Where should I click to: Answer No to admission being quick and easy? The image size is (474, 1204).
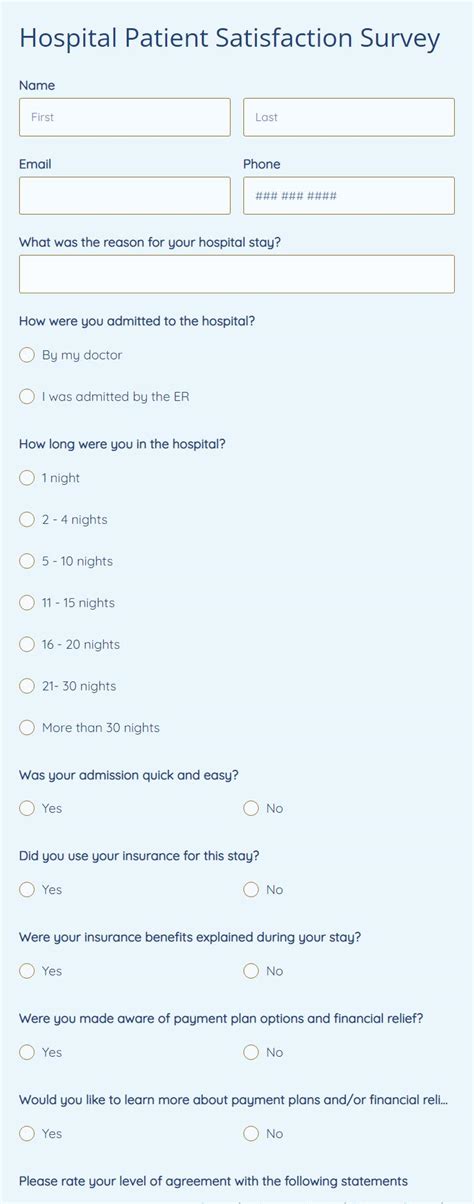coord(251,808)
